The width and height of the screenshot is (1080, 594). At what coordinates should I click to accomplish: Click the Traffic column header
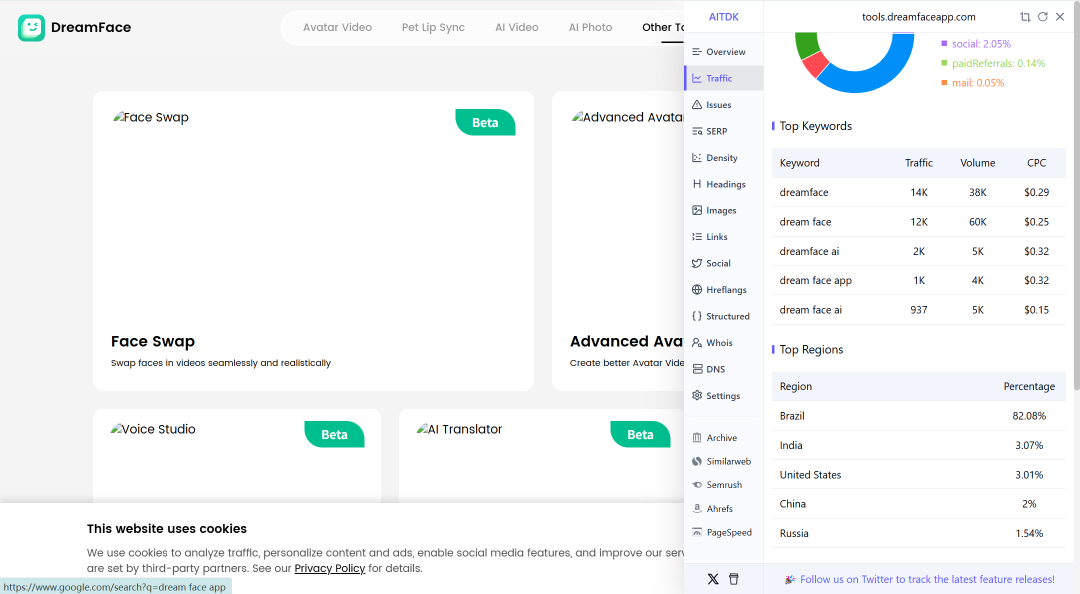(x=919, y=163)
